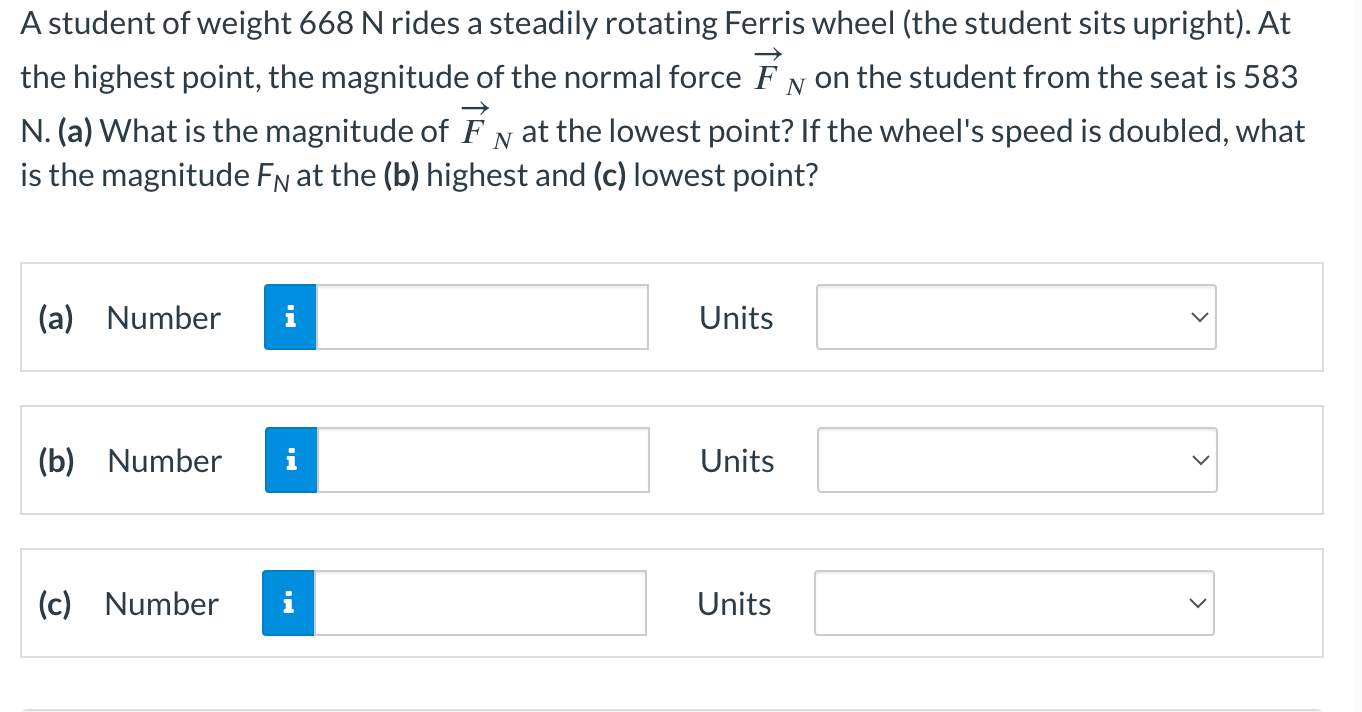Click the Units label in row (b)

737,461
